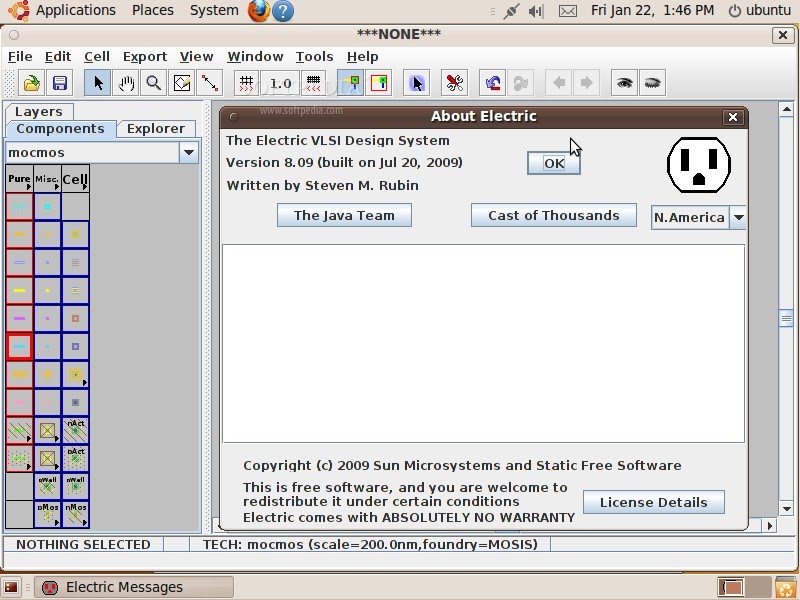Click the License Details button
The width and height of the screenshot is (800, 600).
point(654,502)
